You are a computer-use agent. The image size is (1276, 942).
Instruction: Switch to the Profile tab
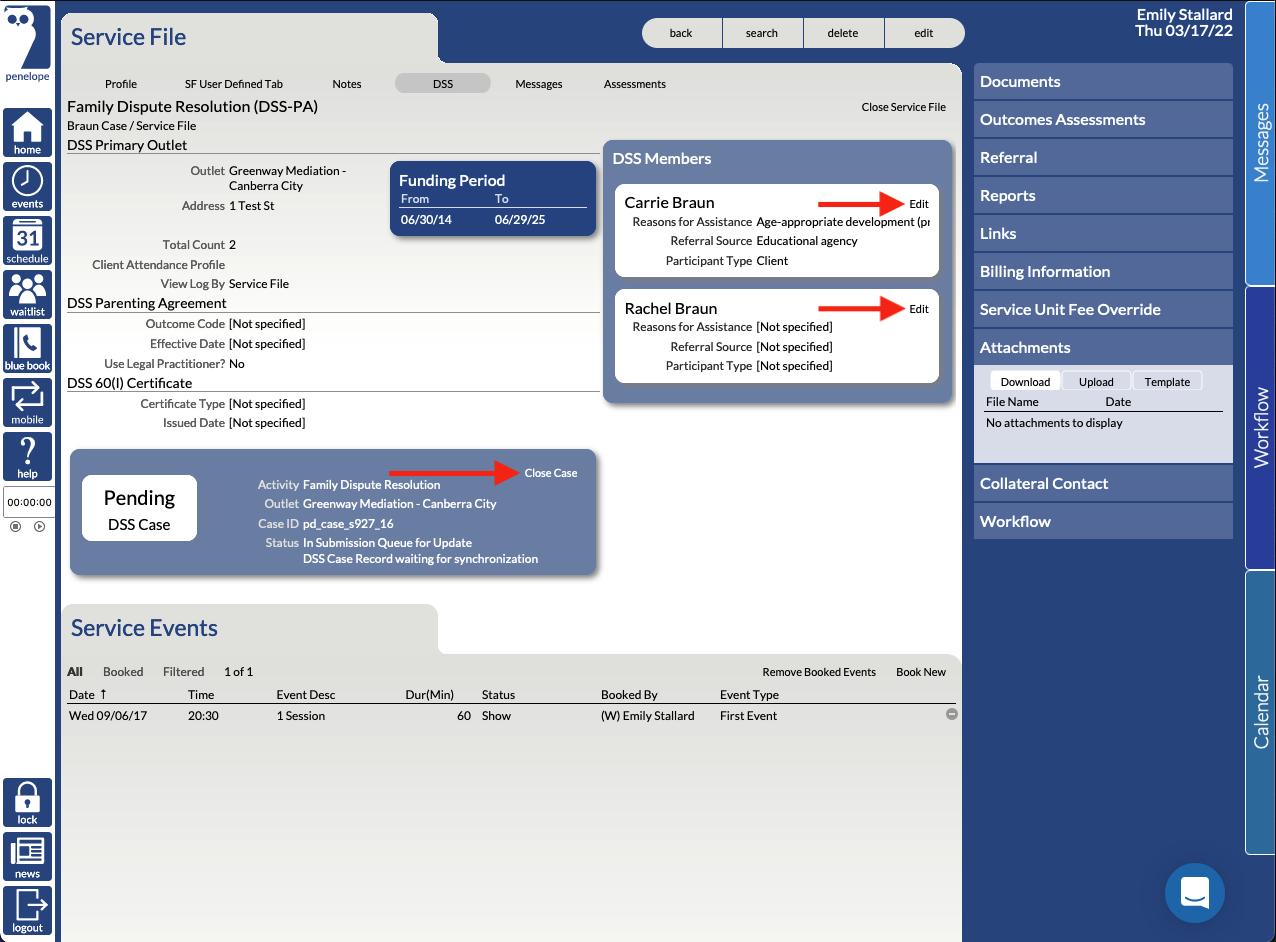[x=121, y=84]
